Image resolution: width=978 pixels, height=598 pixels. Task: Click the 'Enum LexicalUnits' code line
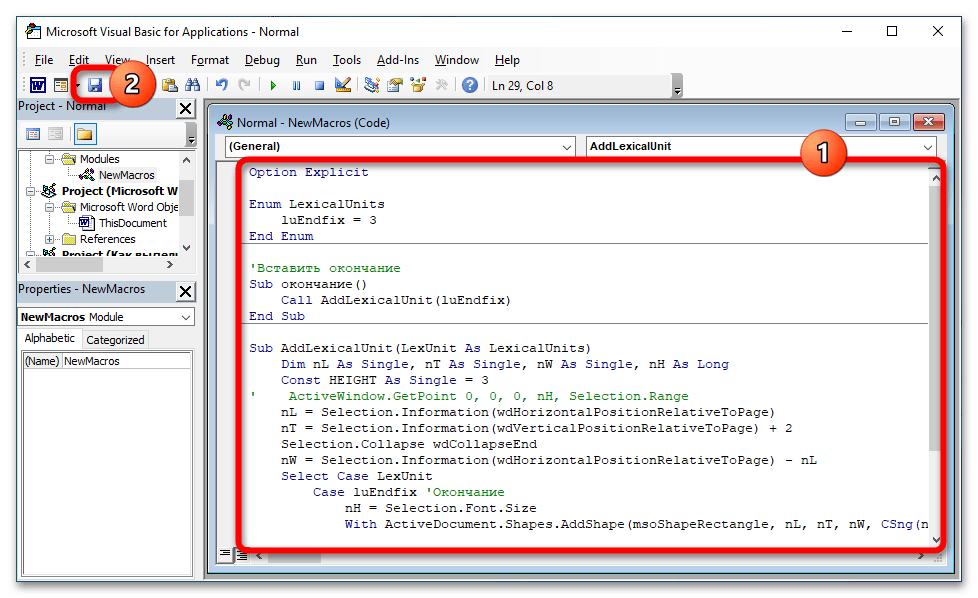point(316,204)
